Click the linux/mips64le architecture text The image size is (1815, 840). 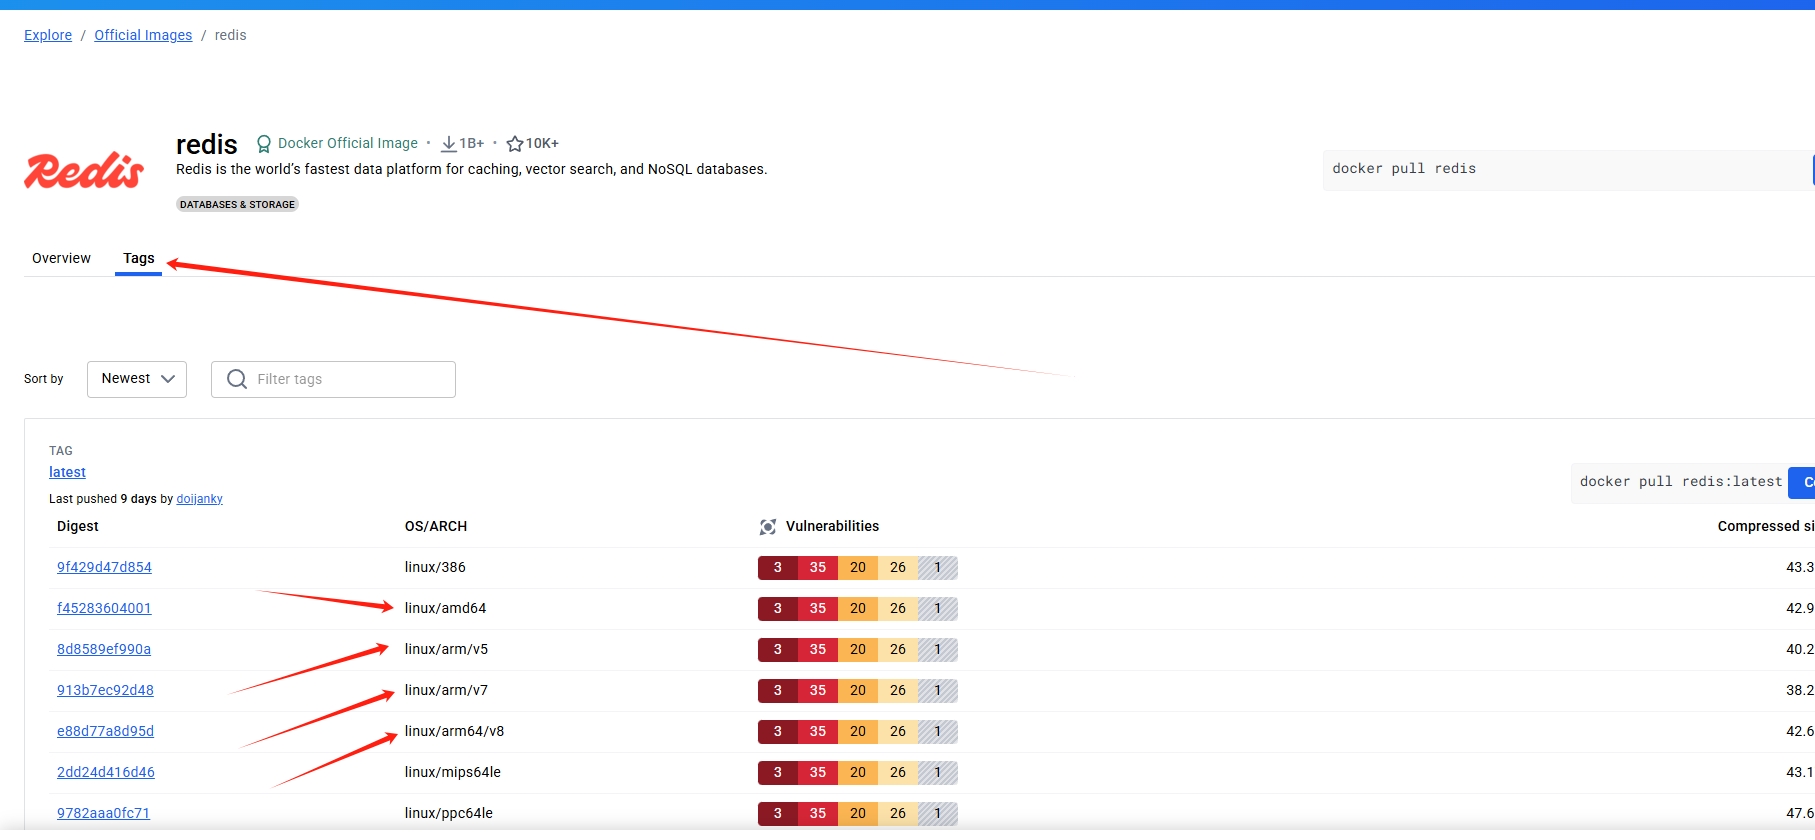click(453, 772)
